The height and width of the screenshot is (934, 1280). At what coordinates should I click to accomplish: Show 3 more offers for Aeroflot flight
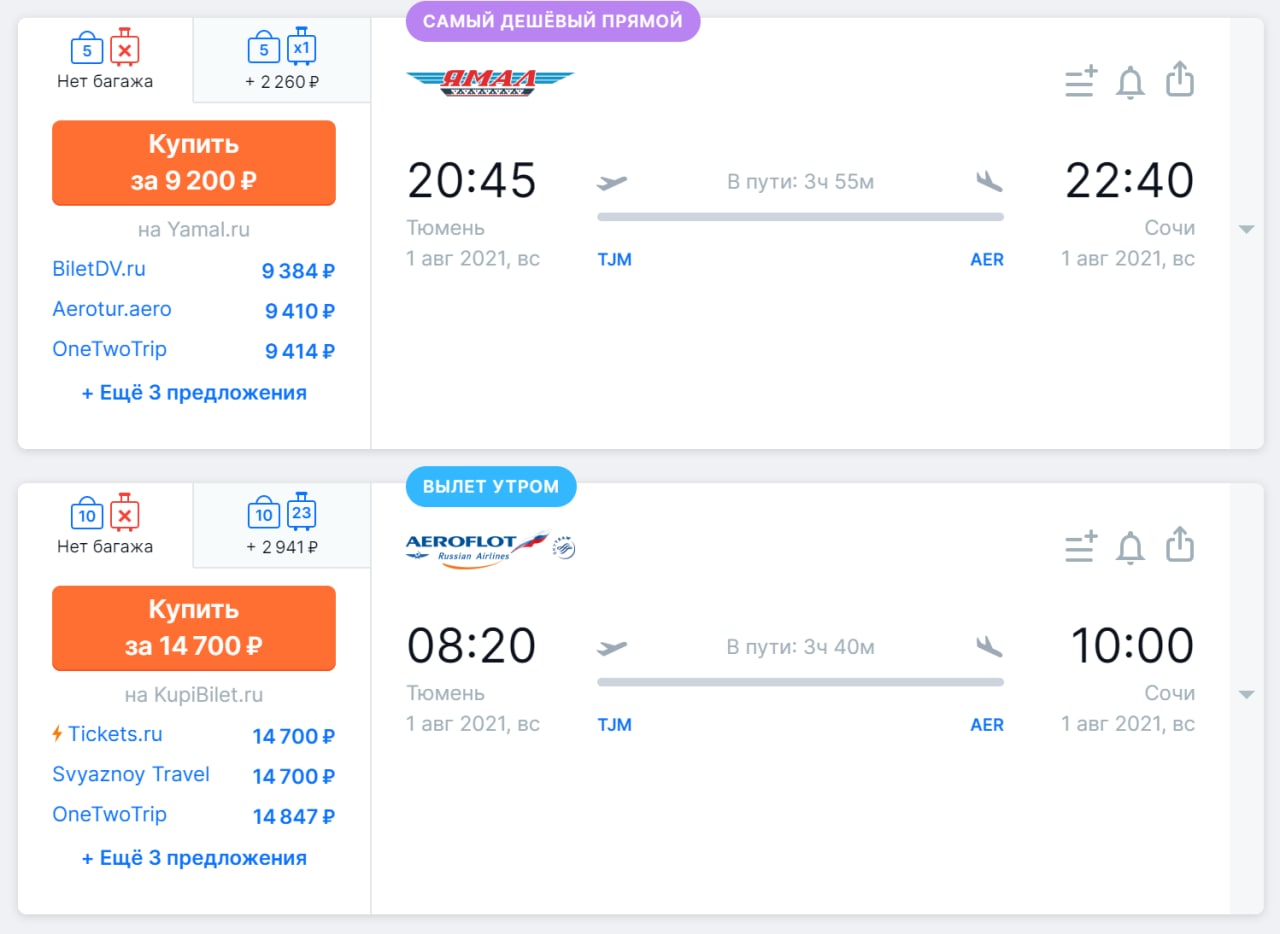194,858
